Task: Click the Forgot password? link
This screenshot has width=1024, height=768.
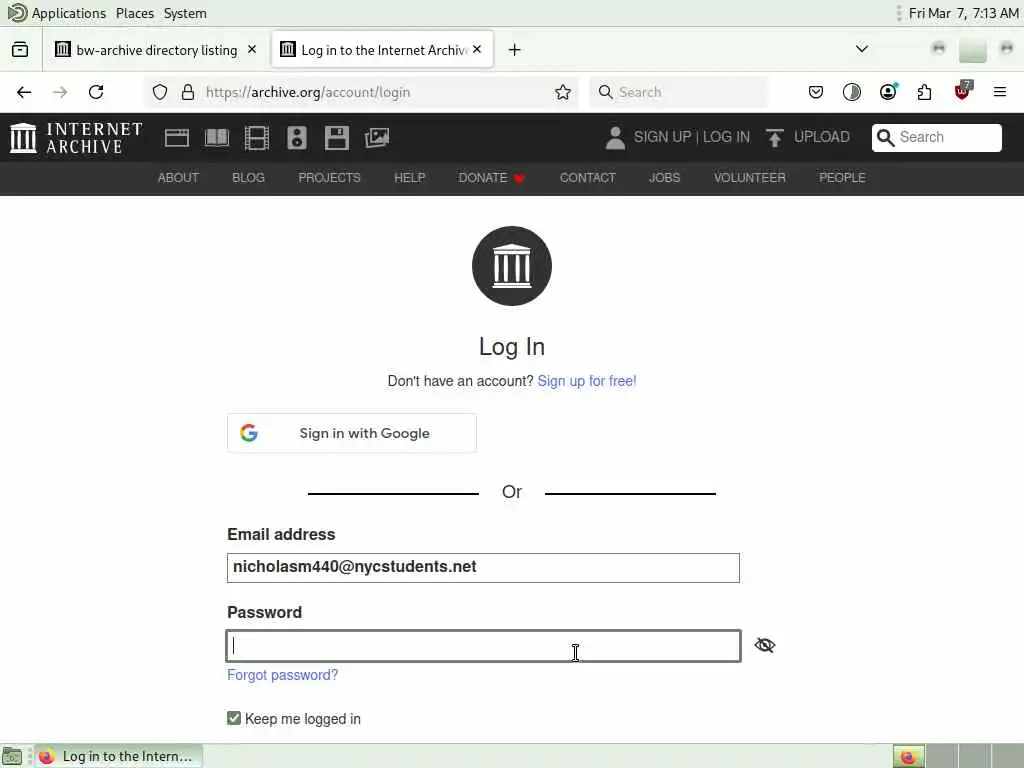Action: (x=282, y=675)
